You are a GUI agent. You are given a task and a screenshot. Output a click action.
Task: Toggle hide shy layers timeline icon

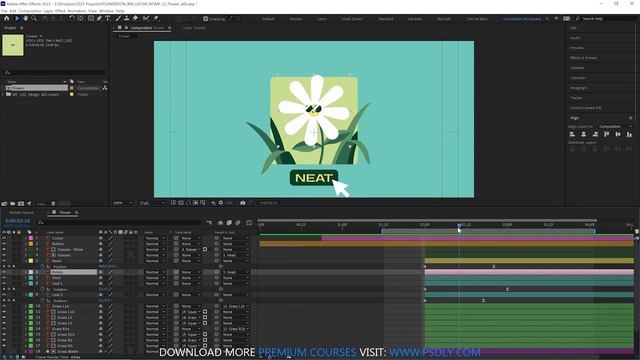[x=220, y=223]
